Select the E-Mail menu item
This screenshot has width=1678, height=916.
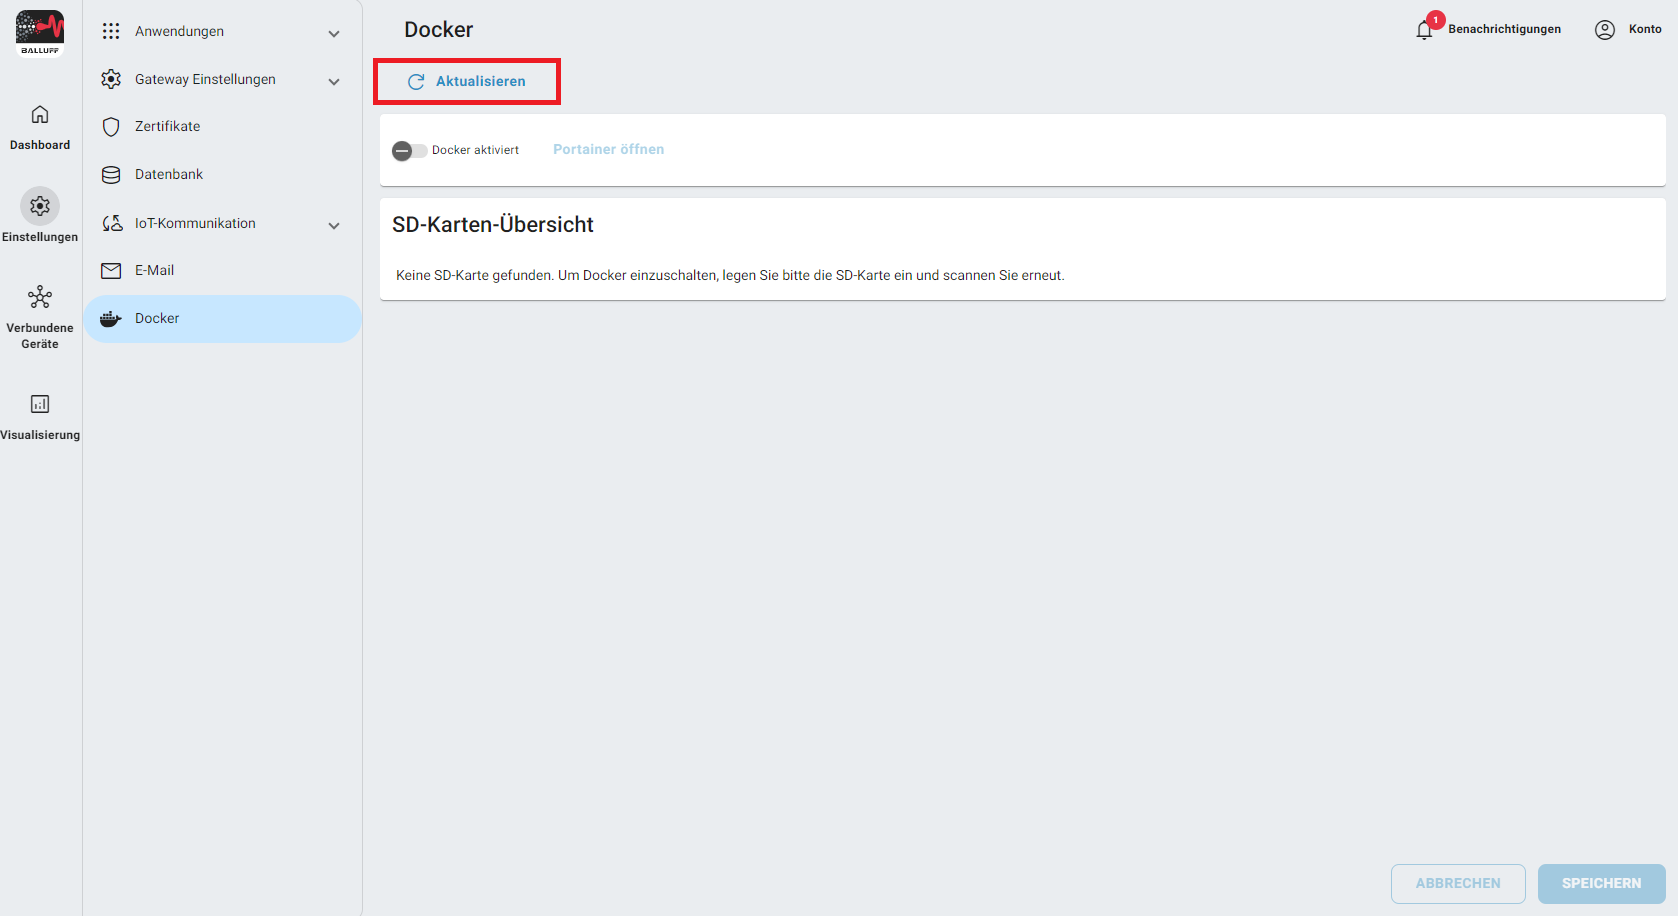pyautogui.click(x=155, y=271)
